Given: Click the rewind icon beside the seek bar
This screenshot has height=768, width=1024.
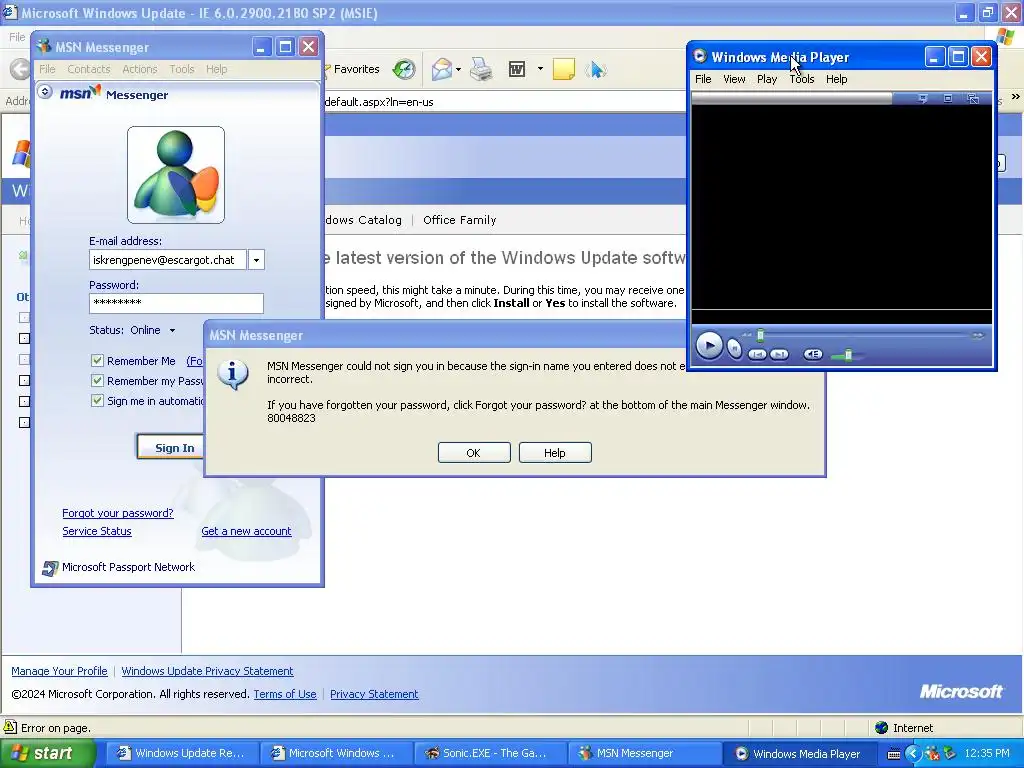Looking at the screenshot, I should point(746,335).
